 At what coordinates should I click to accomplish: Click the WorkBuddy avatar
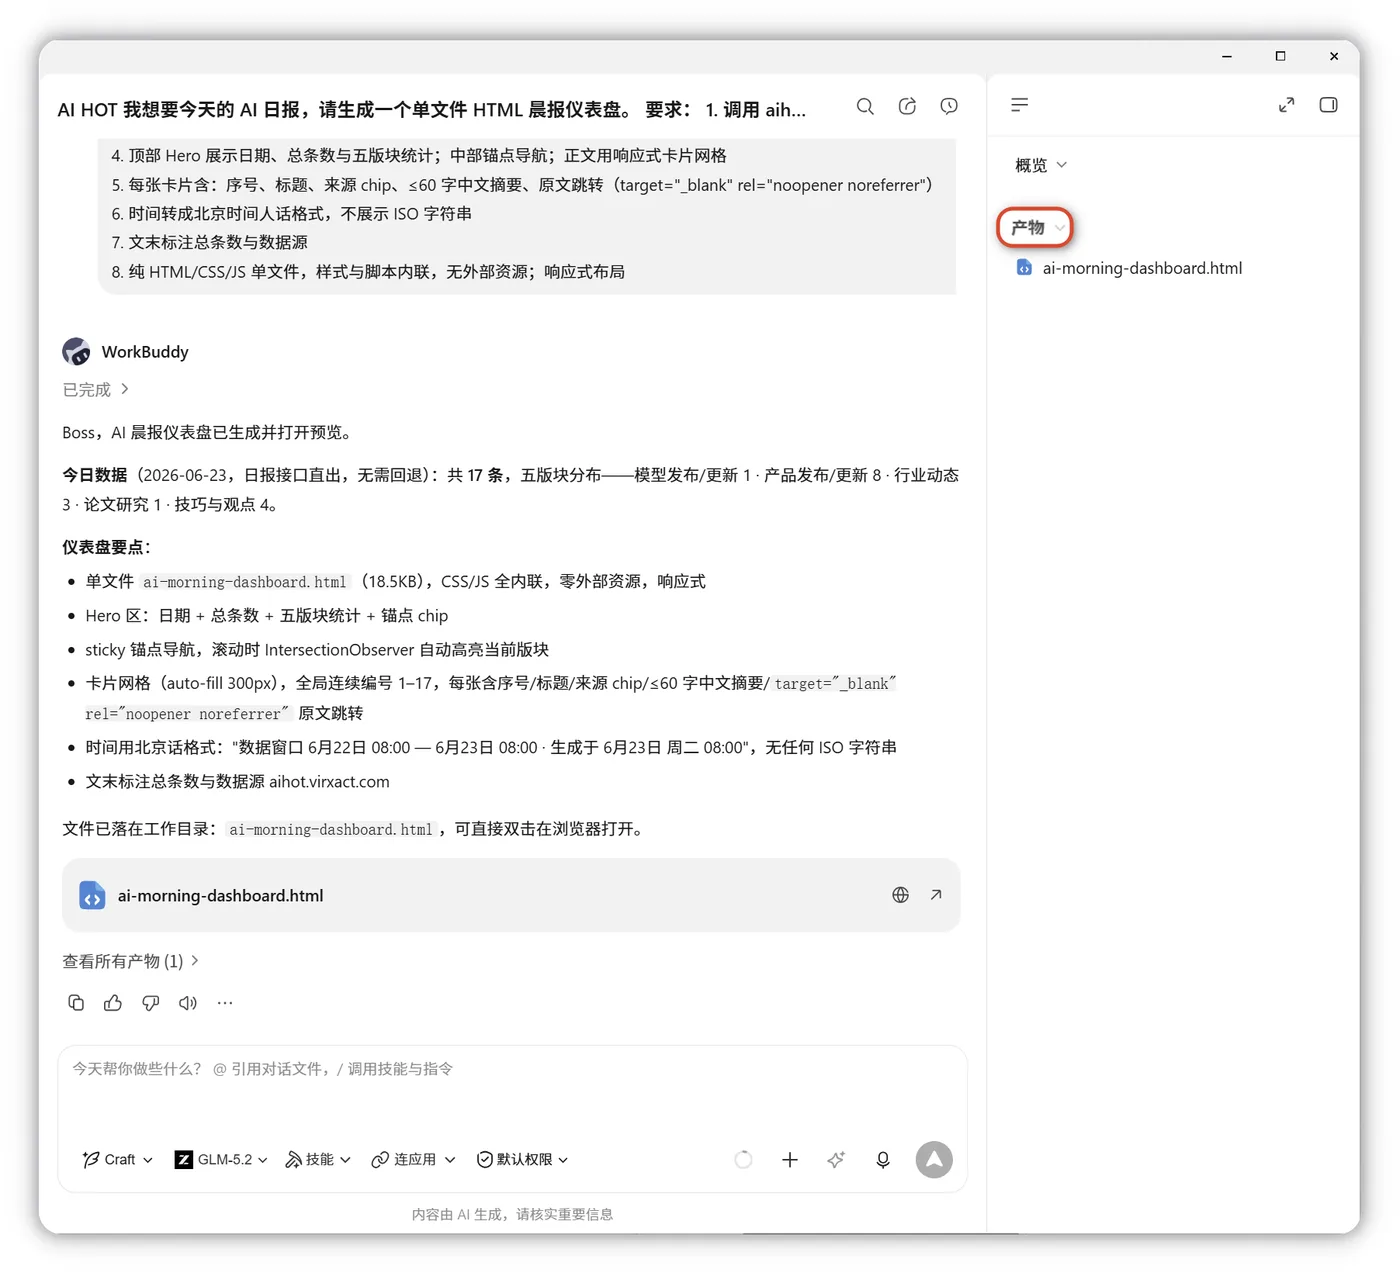[76, 352]
